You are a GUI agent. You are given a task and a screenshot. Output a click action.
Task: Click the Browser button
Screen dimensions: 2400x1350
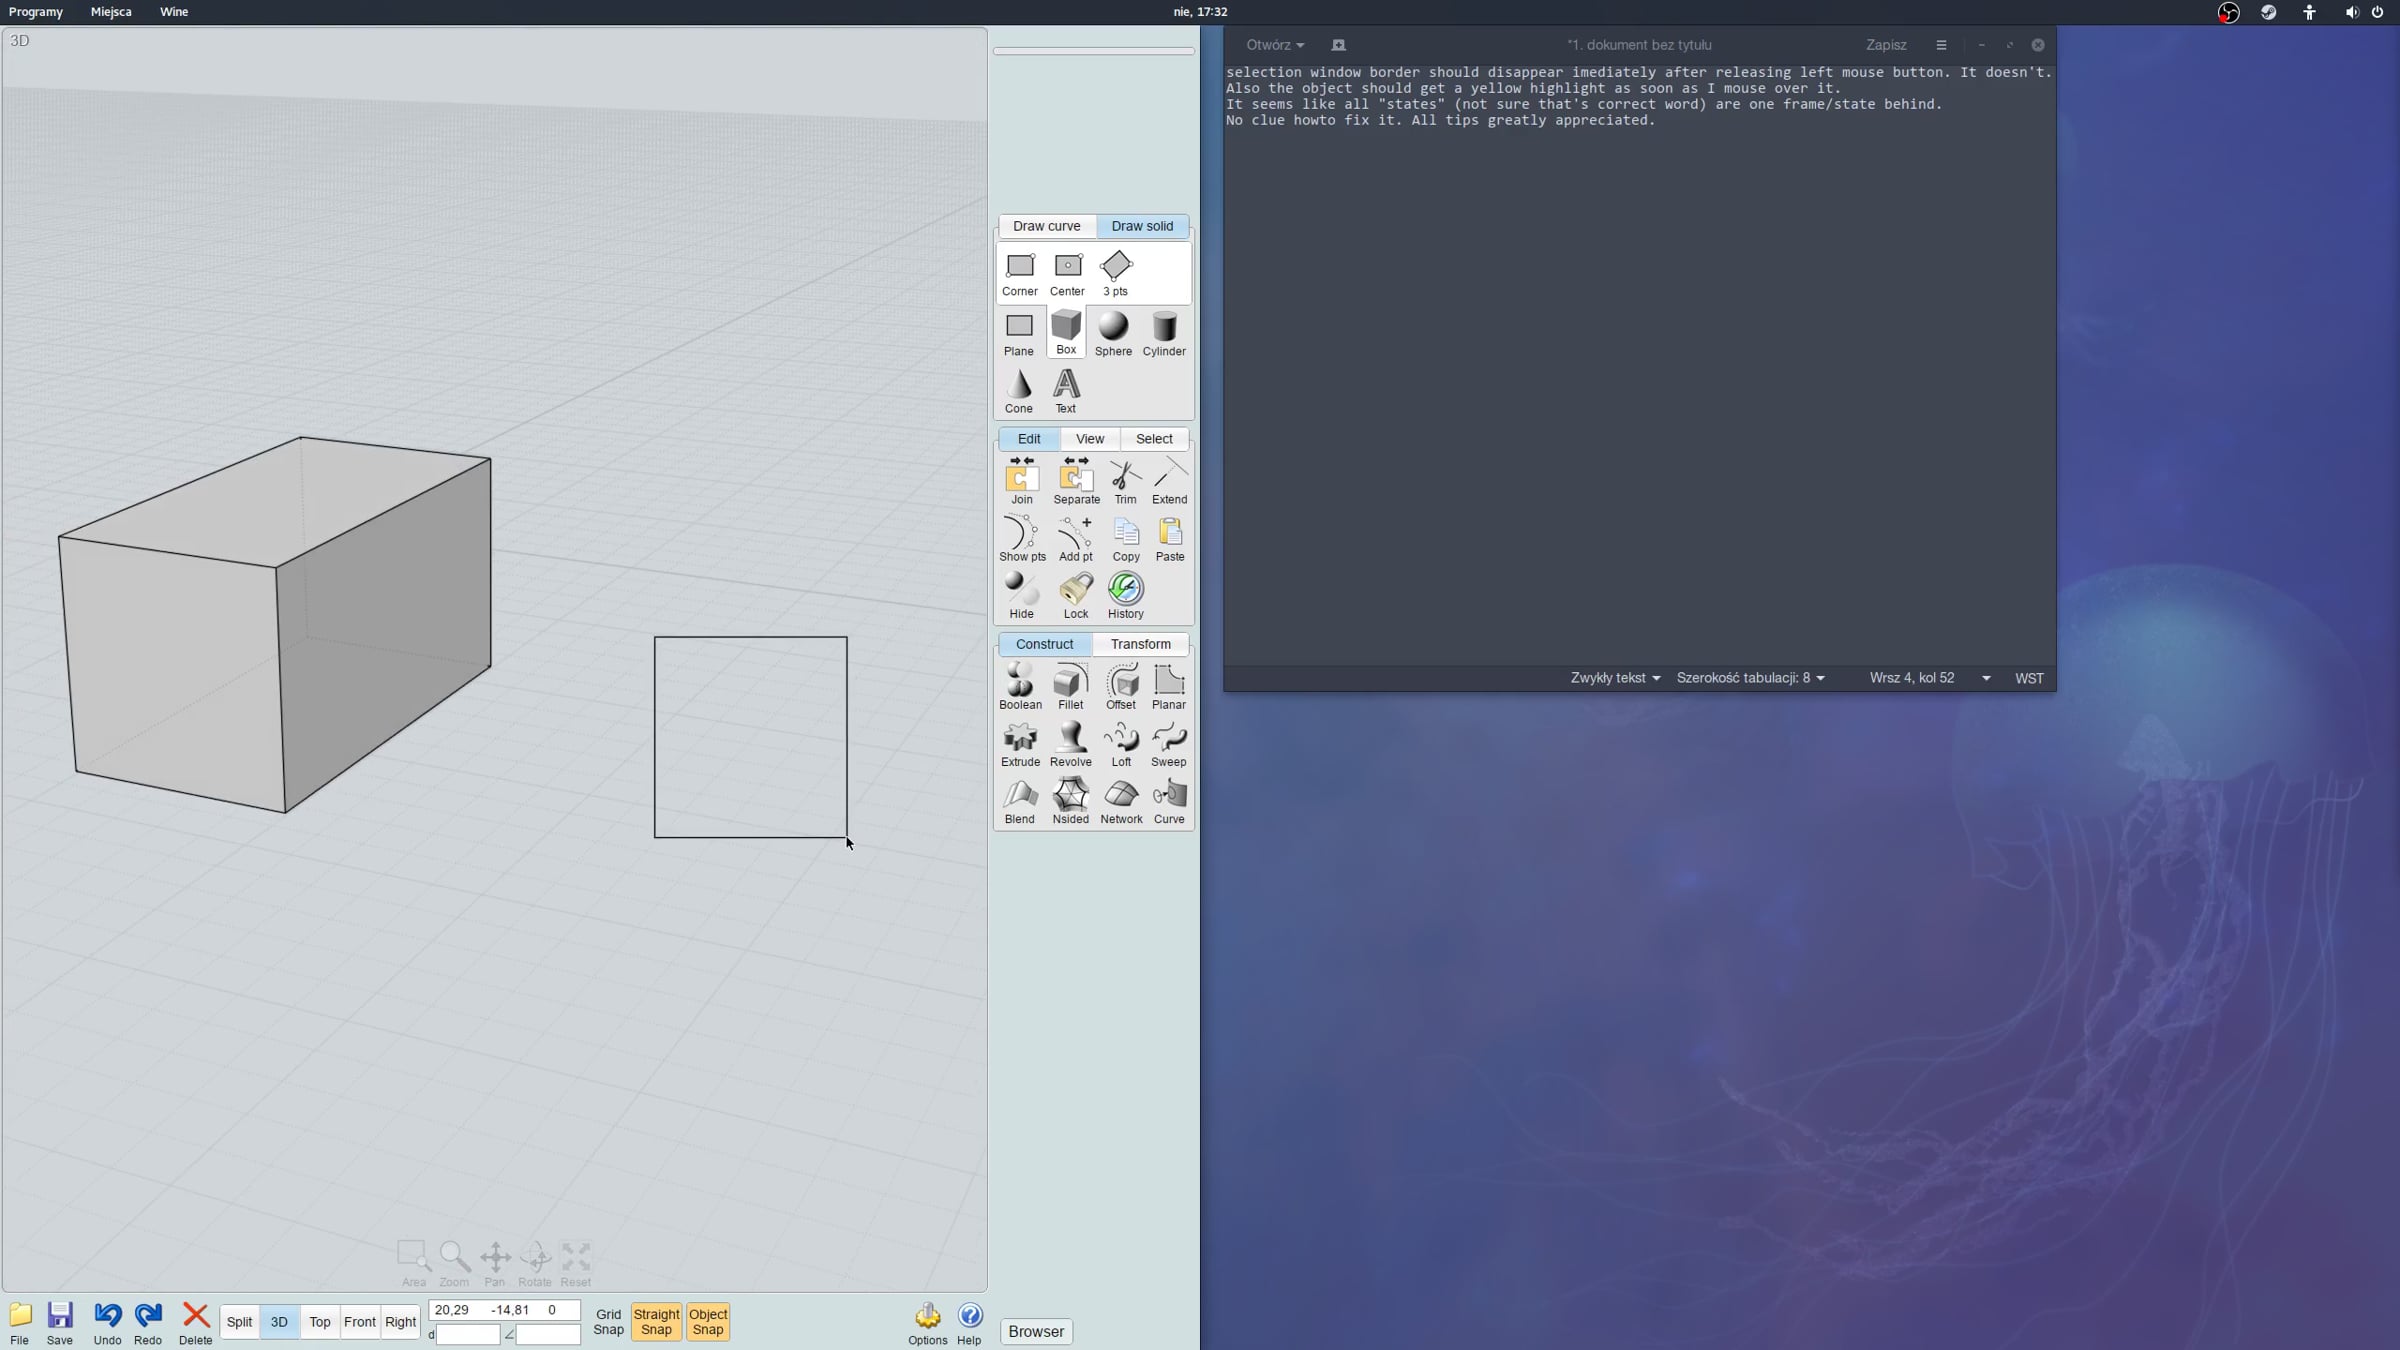(x=1036, y=1331)
